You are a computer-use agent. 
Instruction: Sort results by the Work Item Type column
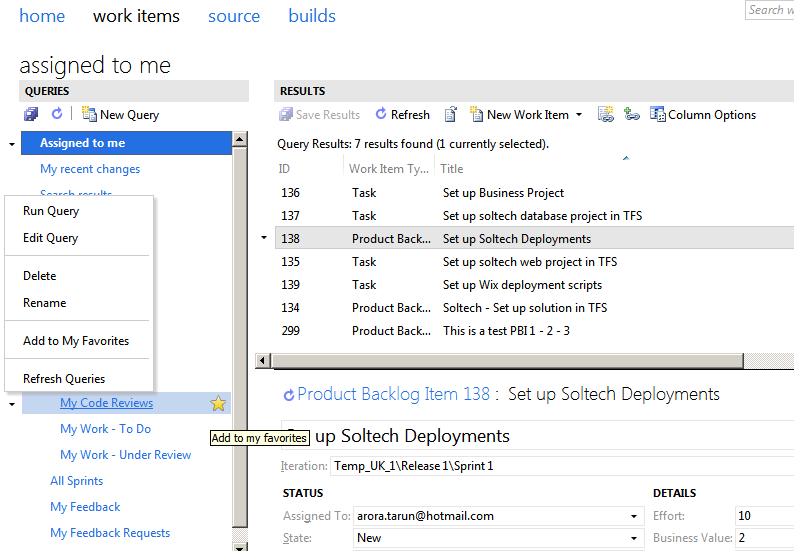389,169
